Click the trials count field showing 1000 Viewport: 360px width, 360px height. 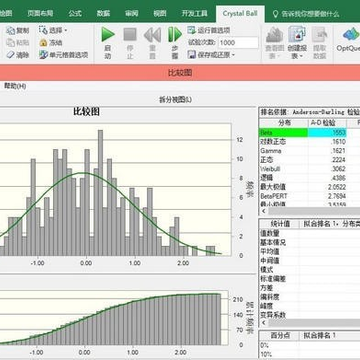pos(238,43)
